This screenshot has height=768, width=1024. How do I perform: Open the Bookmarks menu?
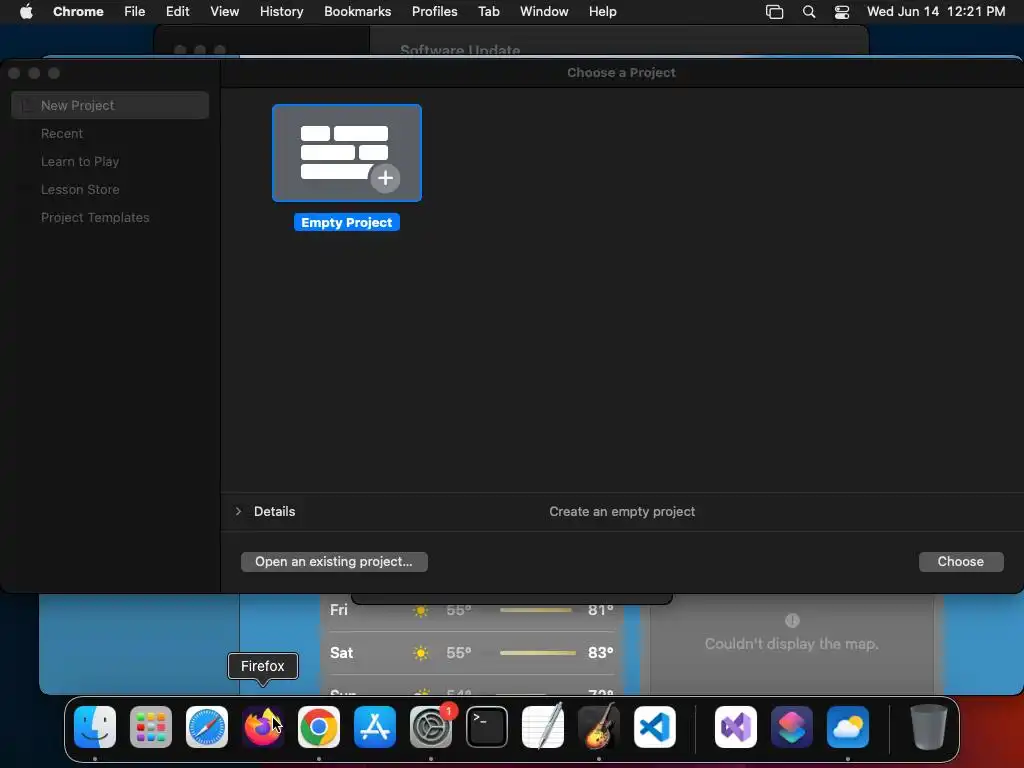pos(357,11)
